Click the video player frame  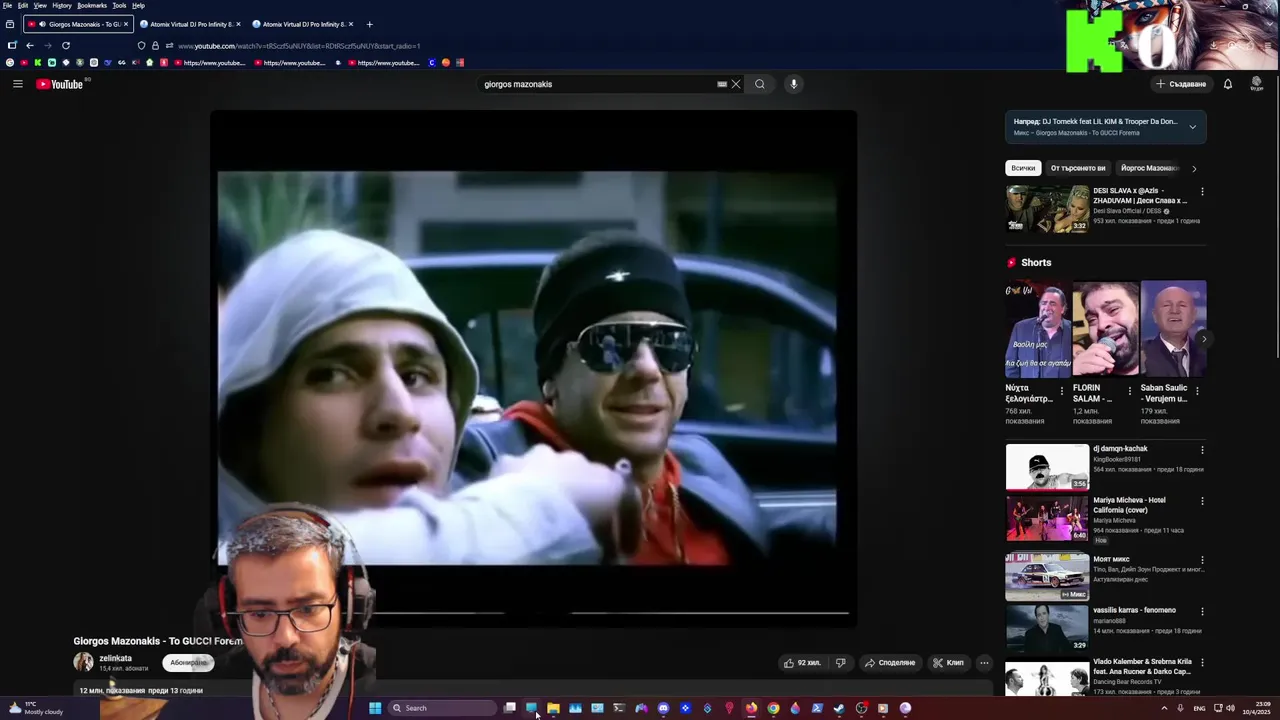click(x=533, y=368)
